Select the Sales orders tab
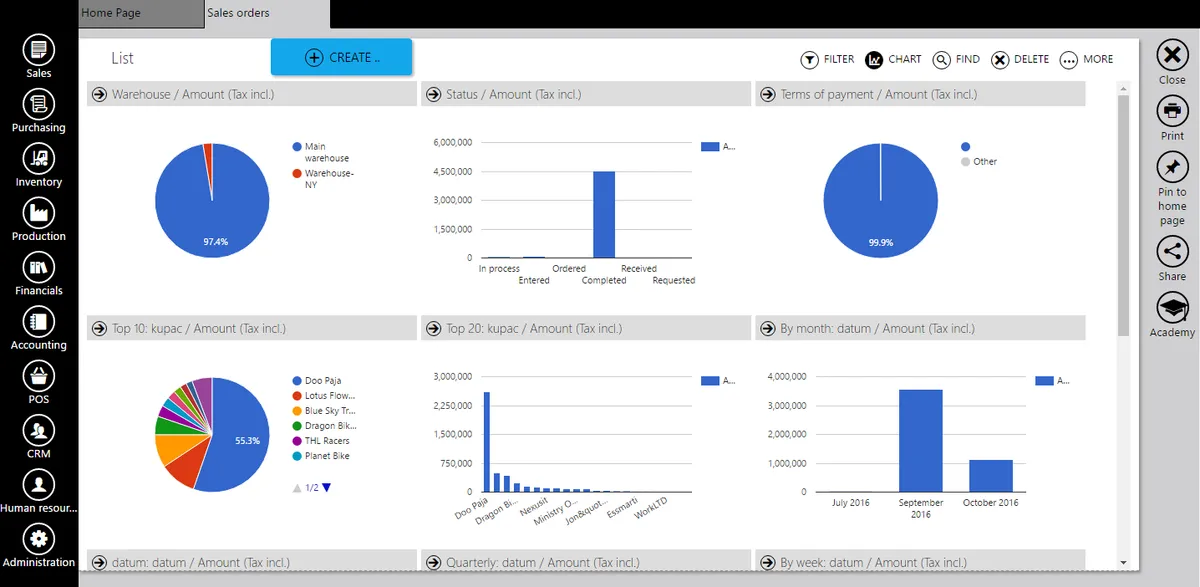Viewport: 1200px width, 587px height. click(266, 14)
